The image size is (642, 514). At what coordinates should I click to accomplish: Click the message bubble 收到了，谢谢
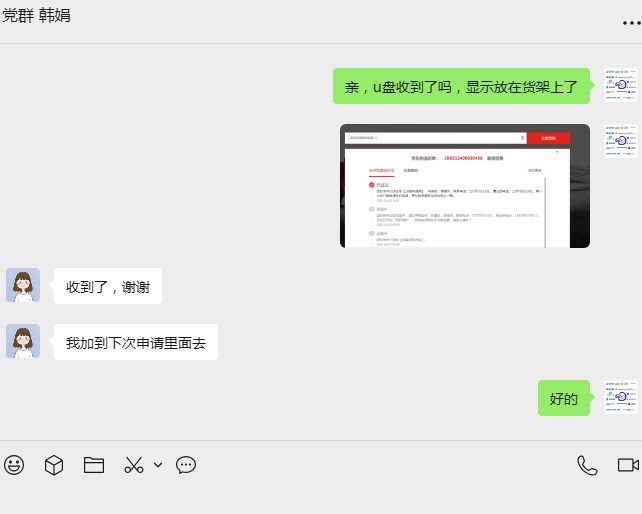click(108, 287)
